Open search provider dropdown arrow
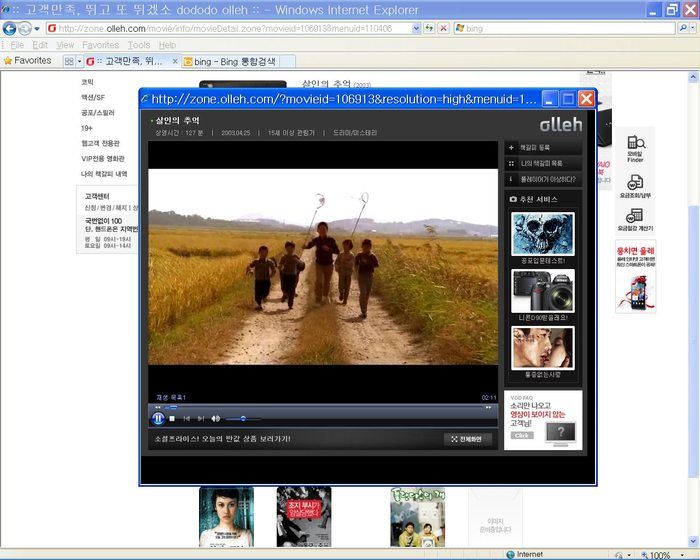 click(693, 28)
